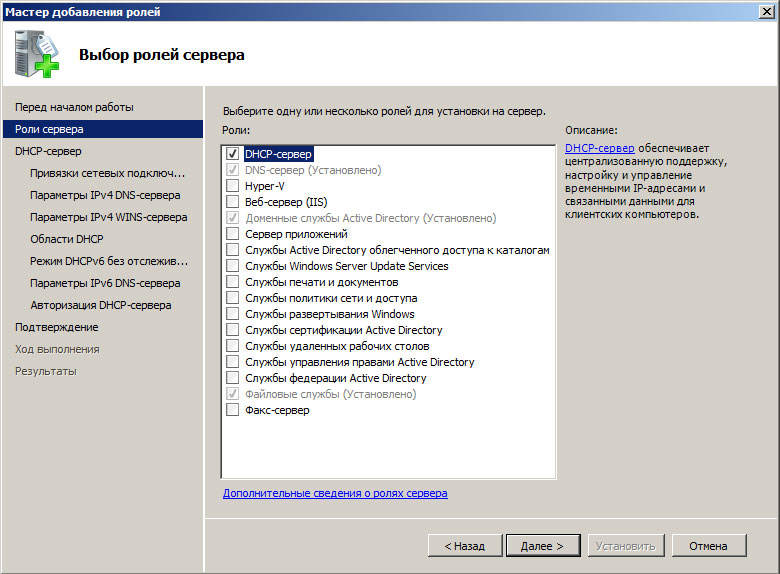
Task: Open the Области DHCP step
Action: point(67,239)
